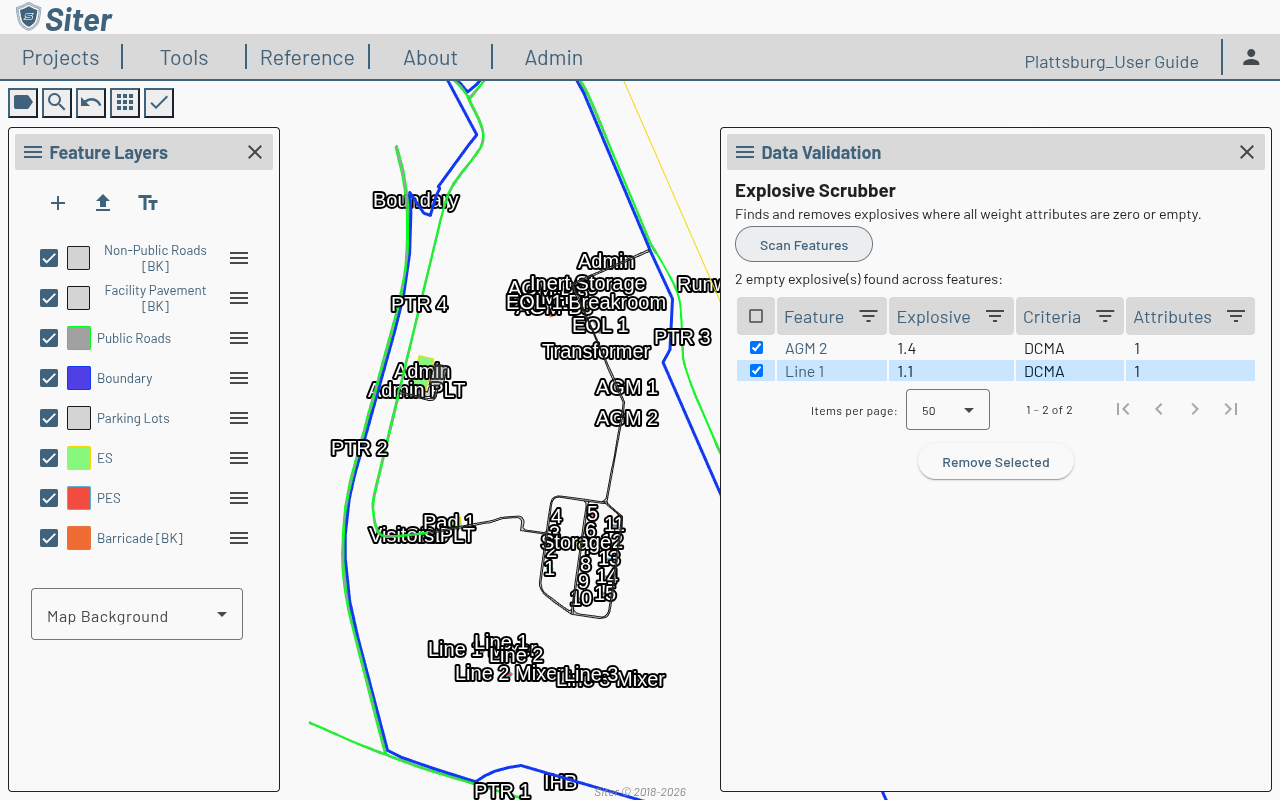Open Non-Public Roads layer options handle
Image resolution: width=1280 pixels, height=800 pixels.
point(239,258)
